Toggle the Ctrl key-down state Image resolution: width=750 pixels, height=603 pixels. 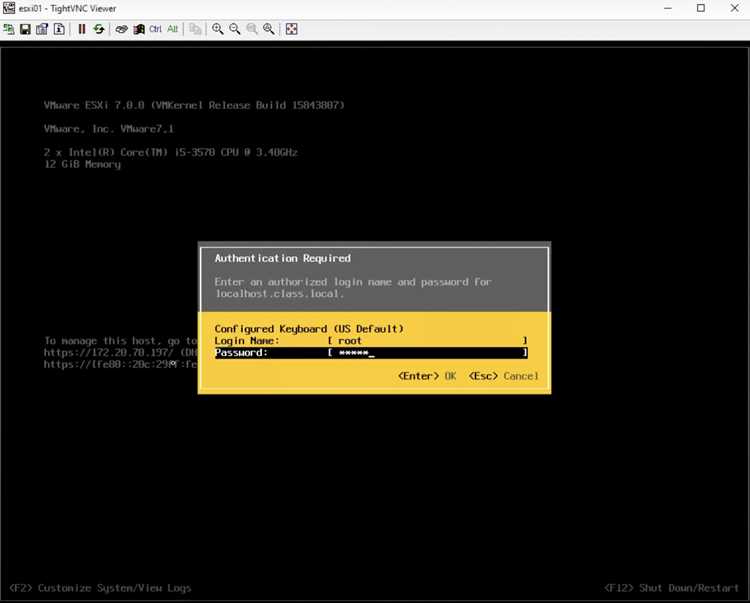click(155, 29)
